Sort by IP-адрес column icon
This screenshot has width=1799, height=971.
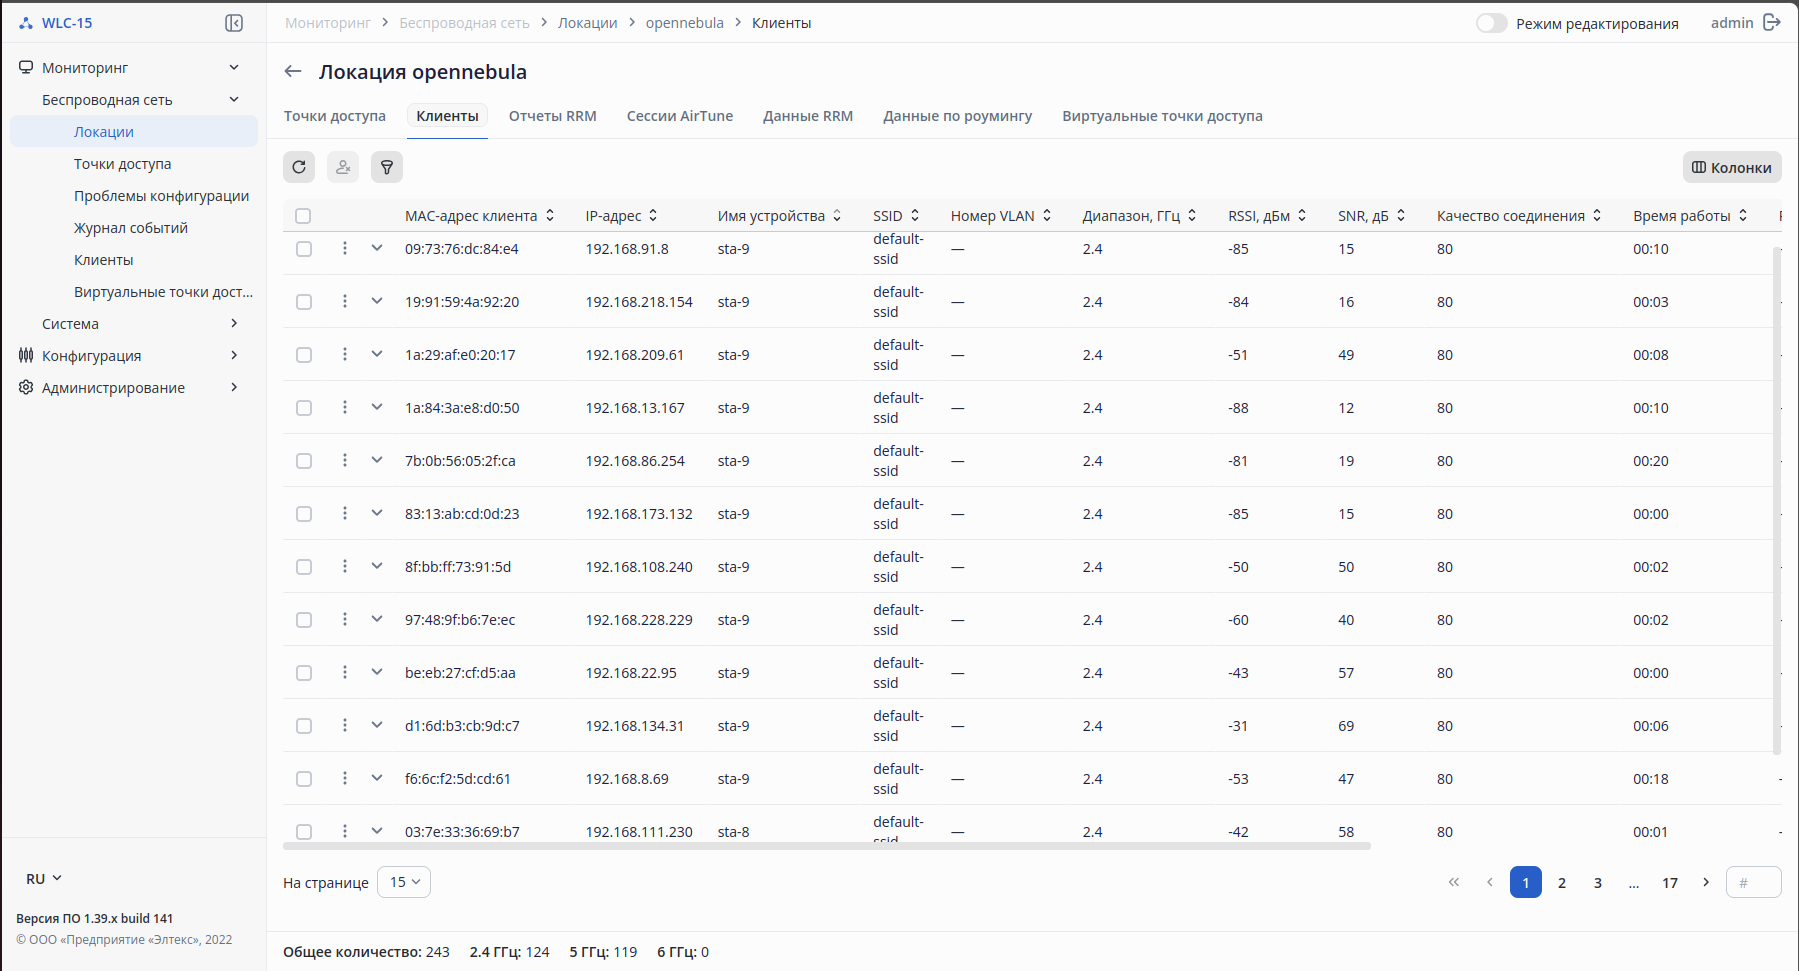[653, 215]
